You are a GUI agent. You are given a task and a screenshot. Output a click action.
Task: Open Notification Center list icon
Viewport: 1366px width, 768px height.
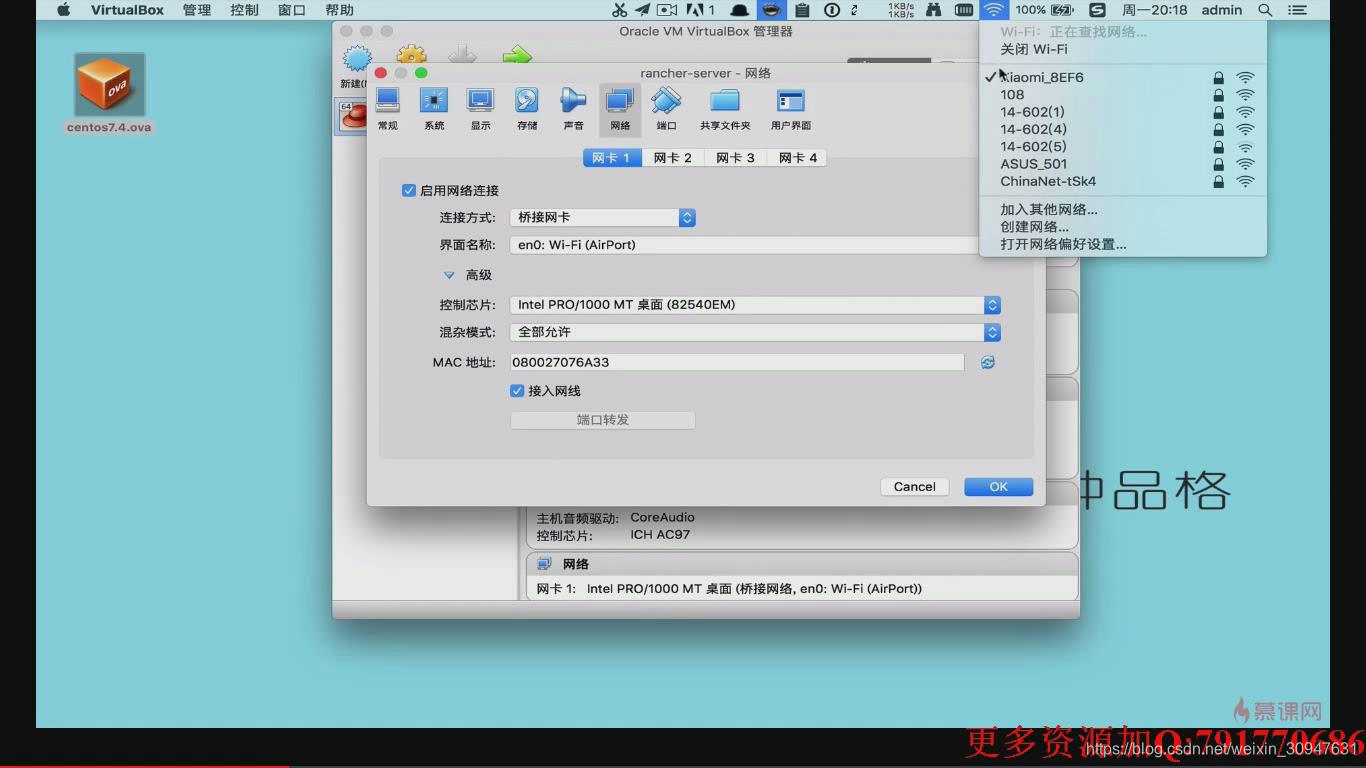tap(1297, 10)
